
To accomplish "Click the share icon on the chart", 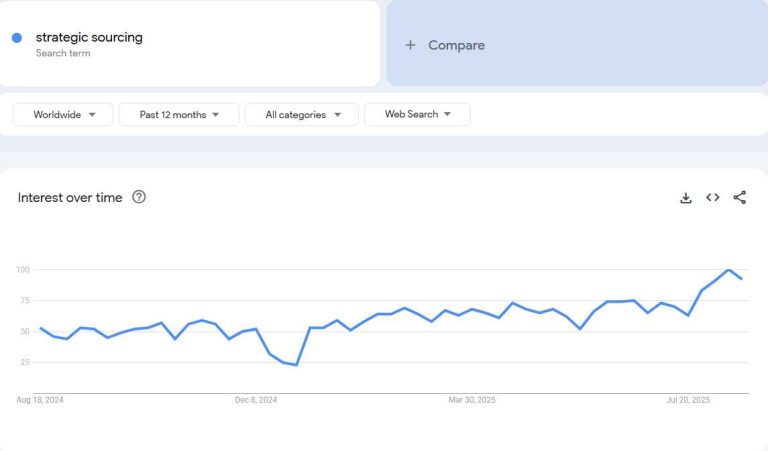I will click(740, 198).
